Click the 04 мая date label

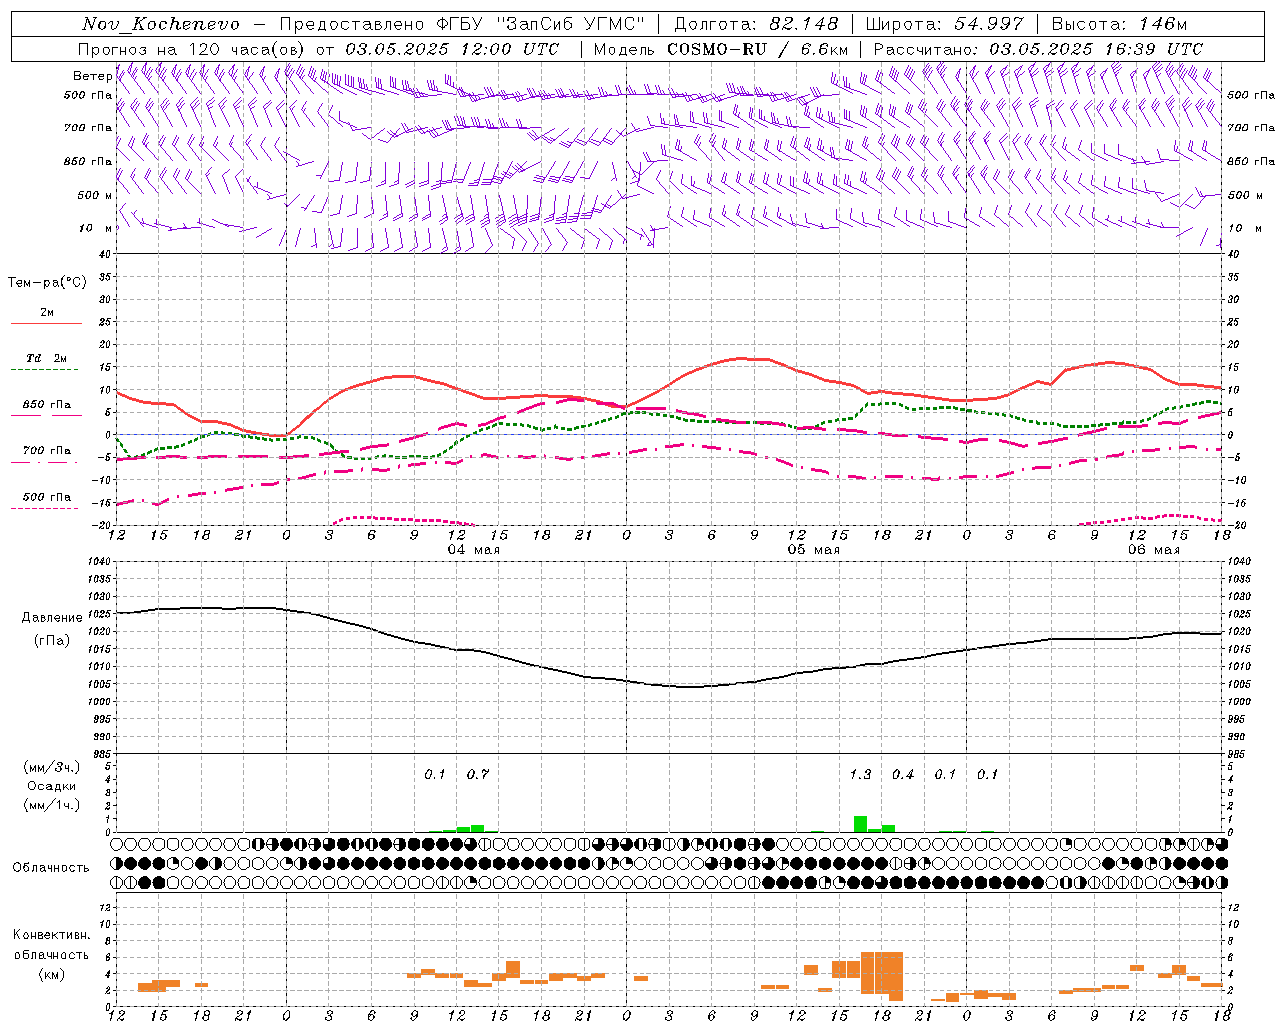[473, 549]
